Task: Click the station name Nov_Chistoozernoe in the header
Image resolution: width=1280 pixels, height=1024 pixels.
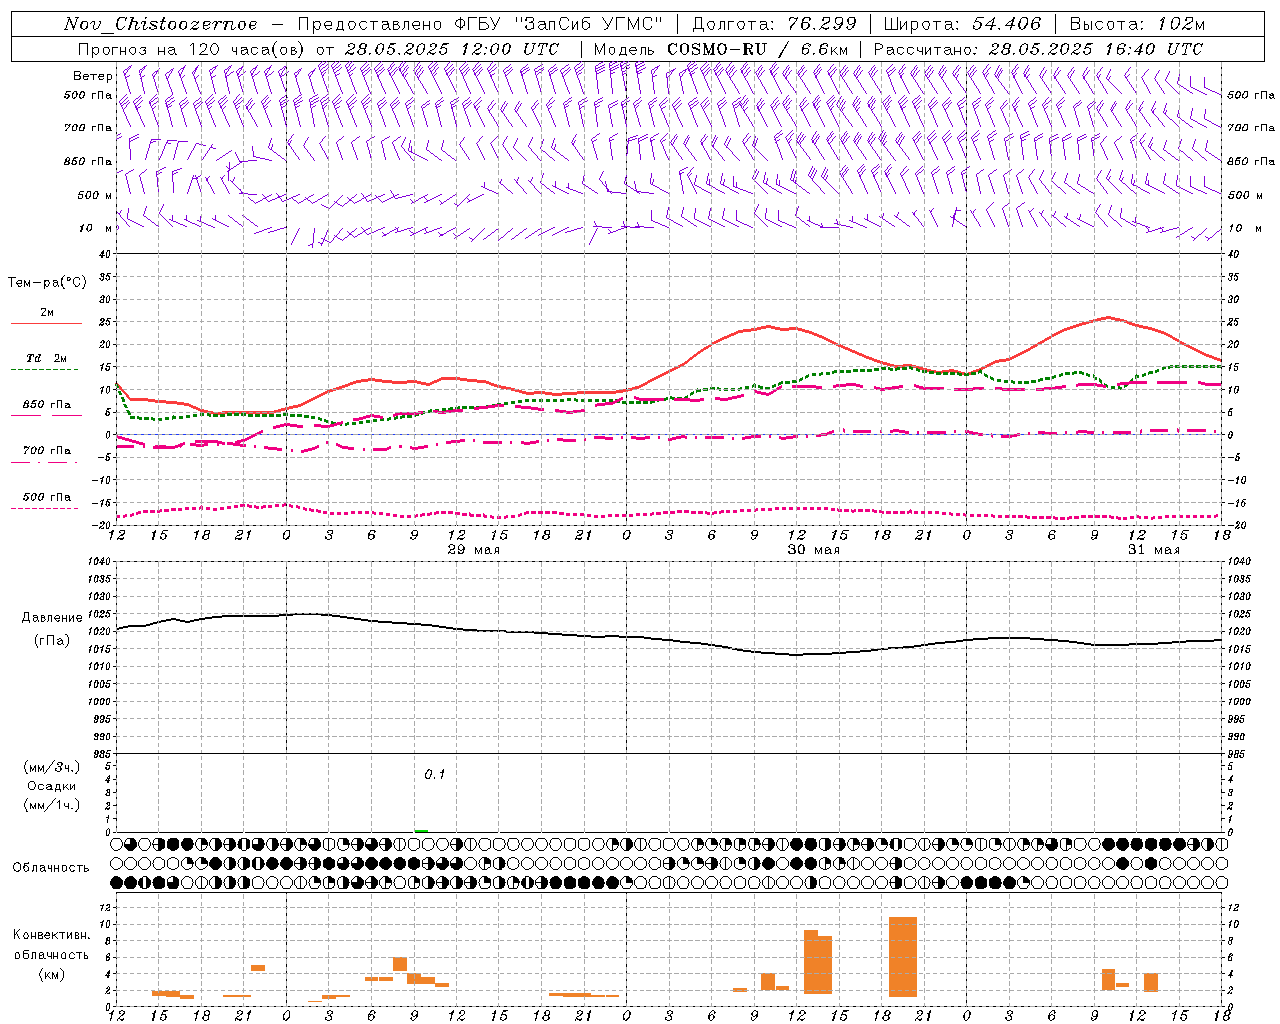Action: 161,24
